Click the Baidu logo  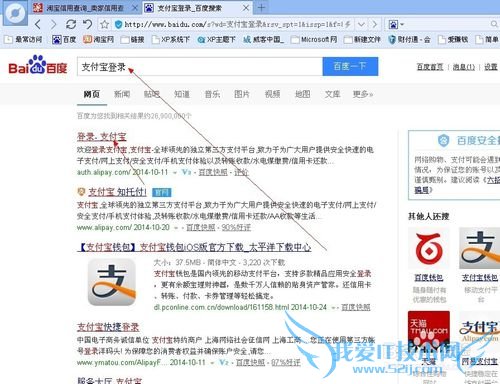click(38, 65)
